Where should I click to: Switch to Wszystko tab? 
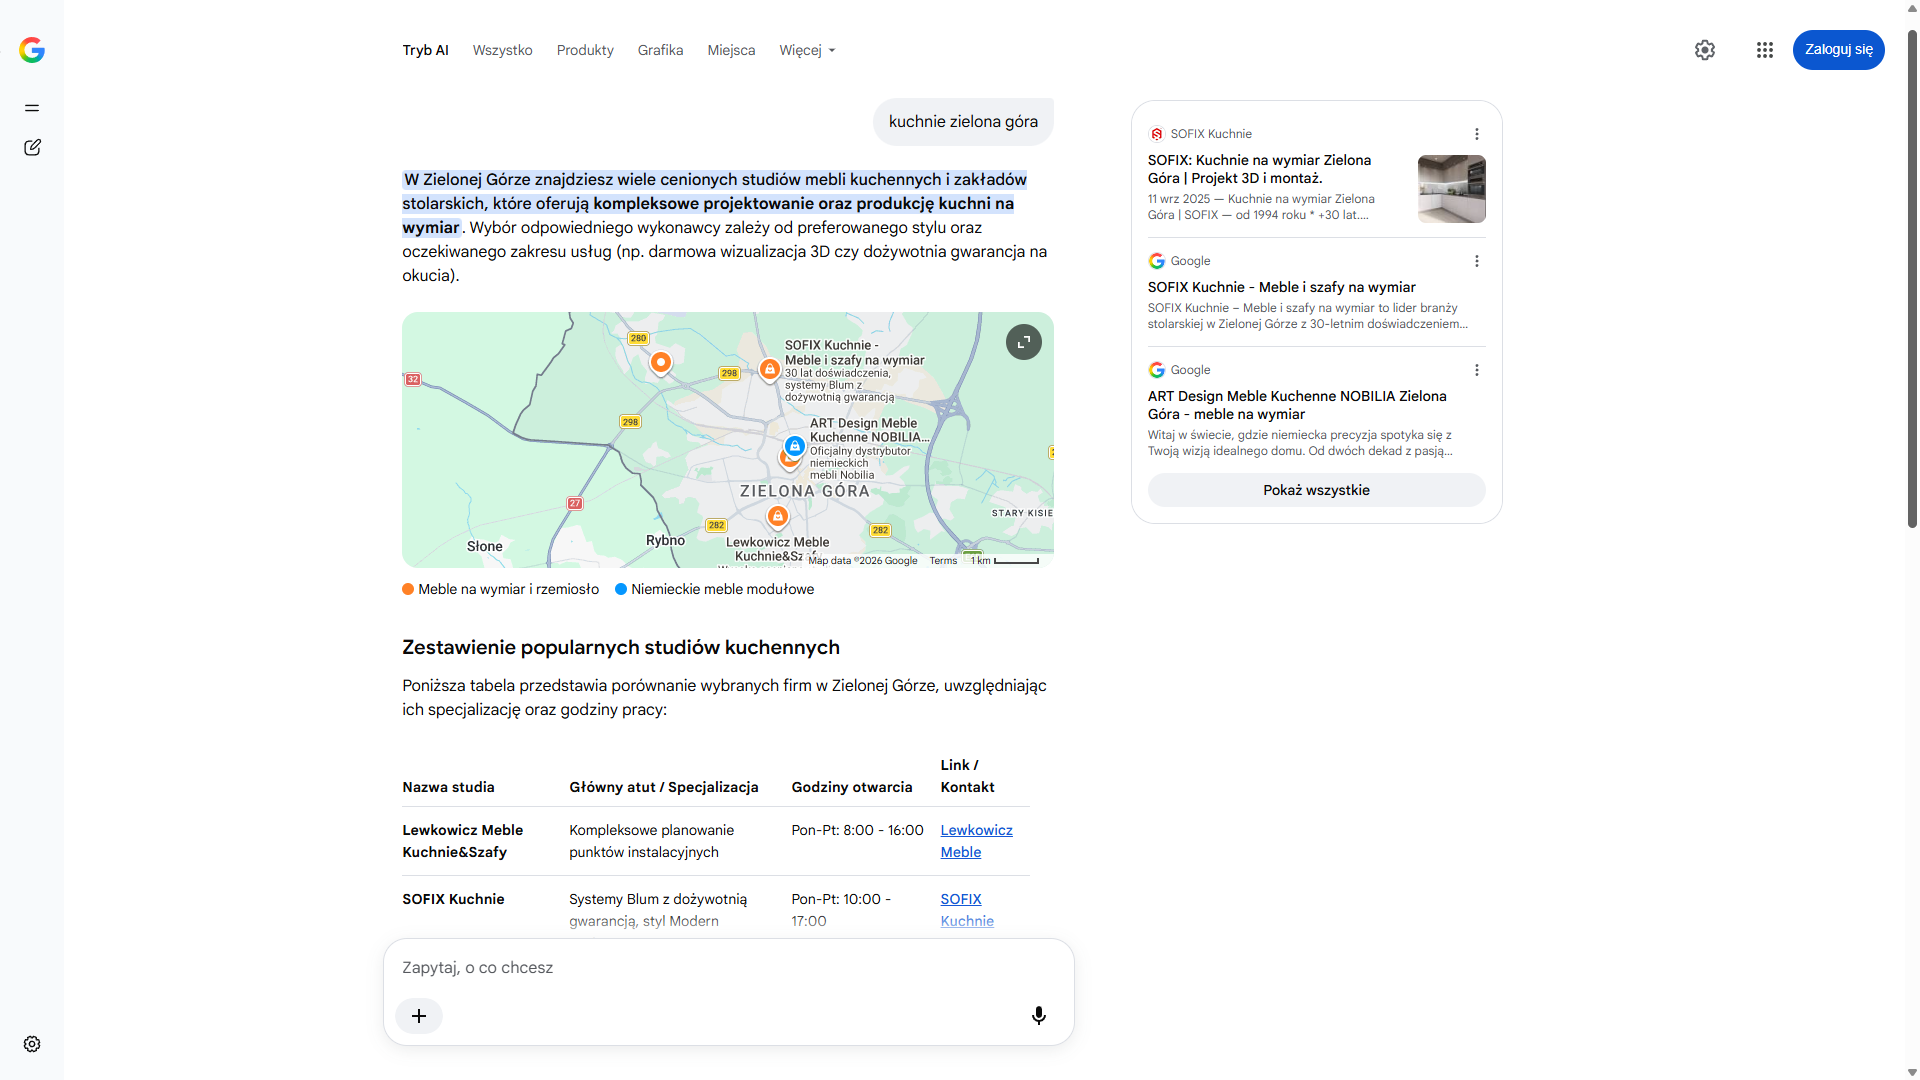coord(503,50)
